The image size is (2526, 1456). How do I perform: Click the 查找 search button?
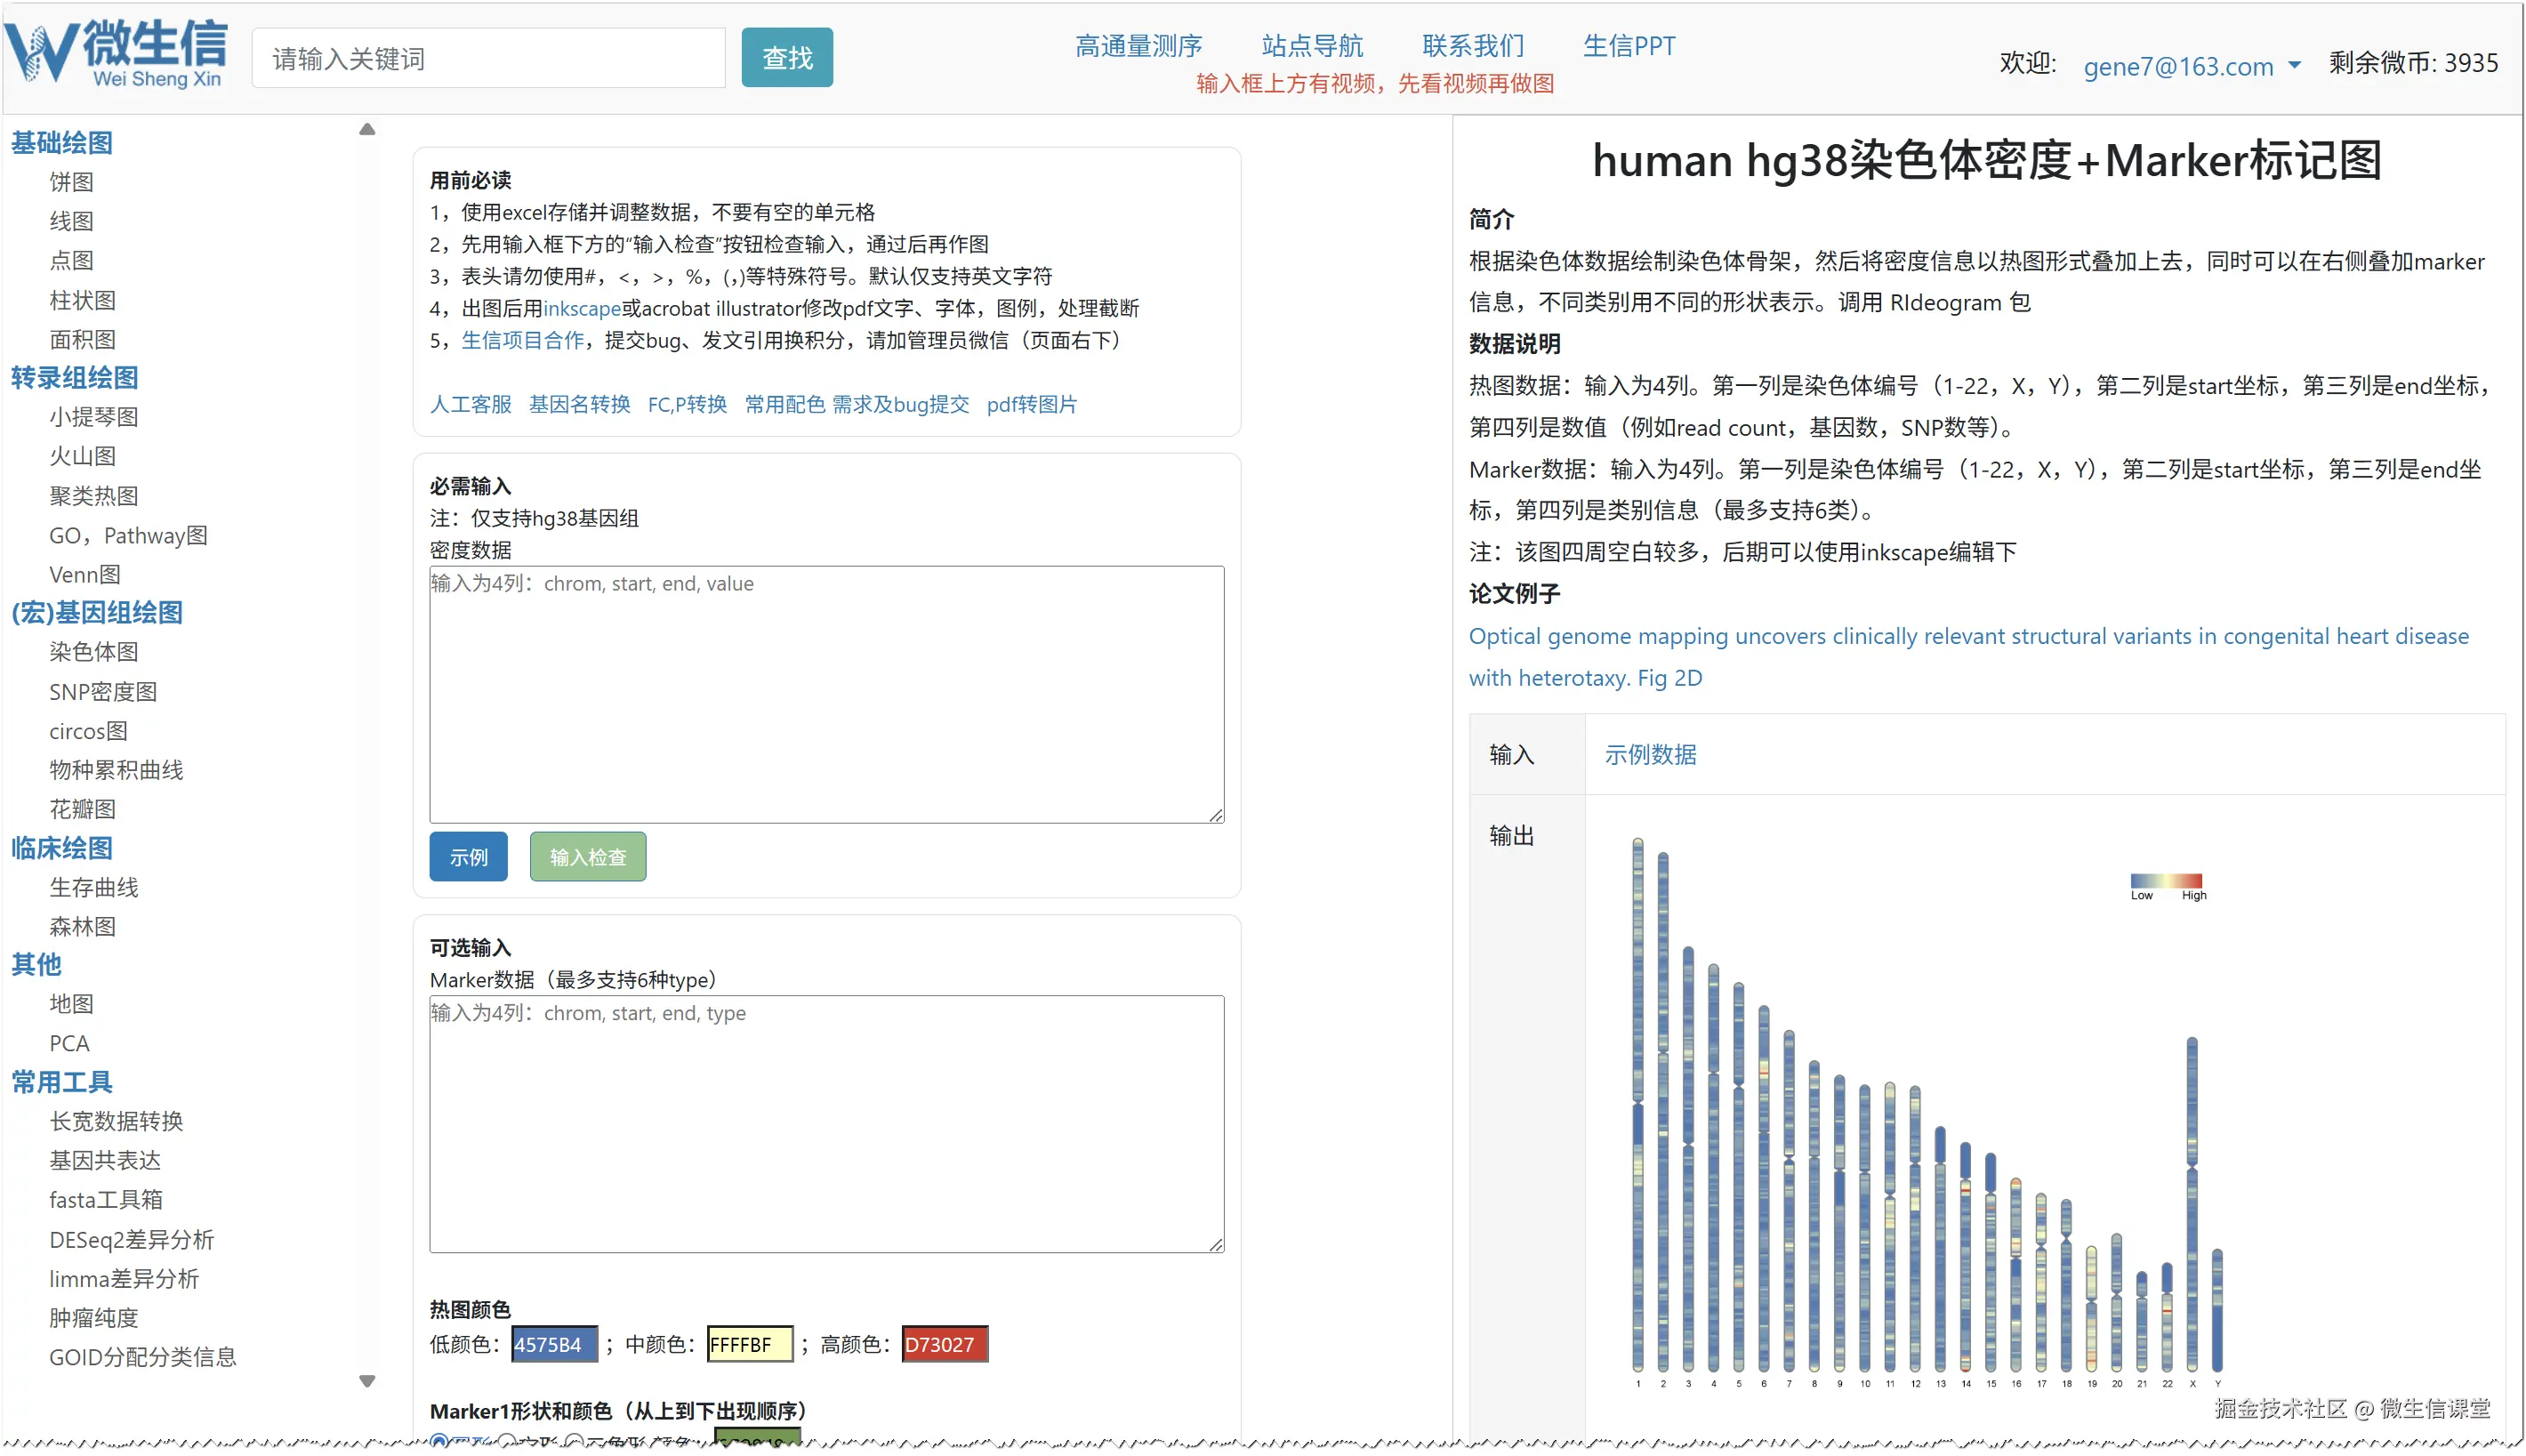(786, 58)
